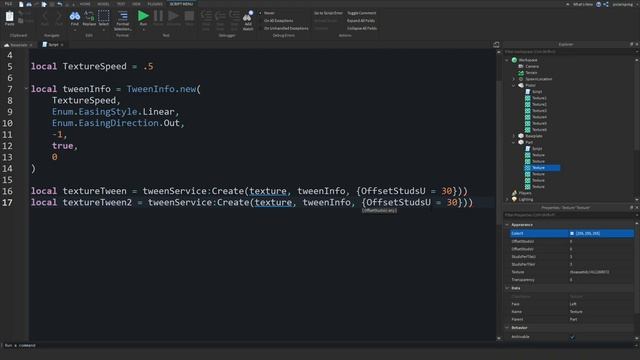Click the Workspace globe icon in Explorer
Screen dimensions: 640x360
(x=514, y=60)
